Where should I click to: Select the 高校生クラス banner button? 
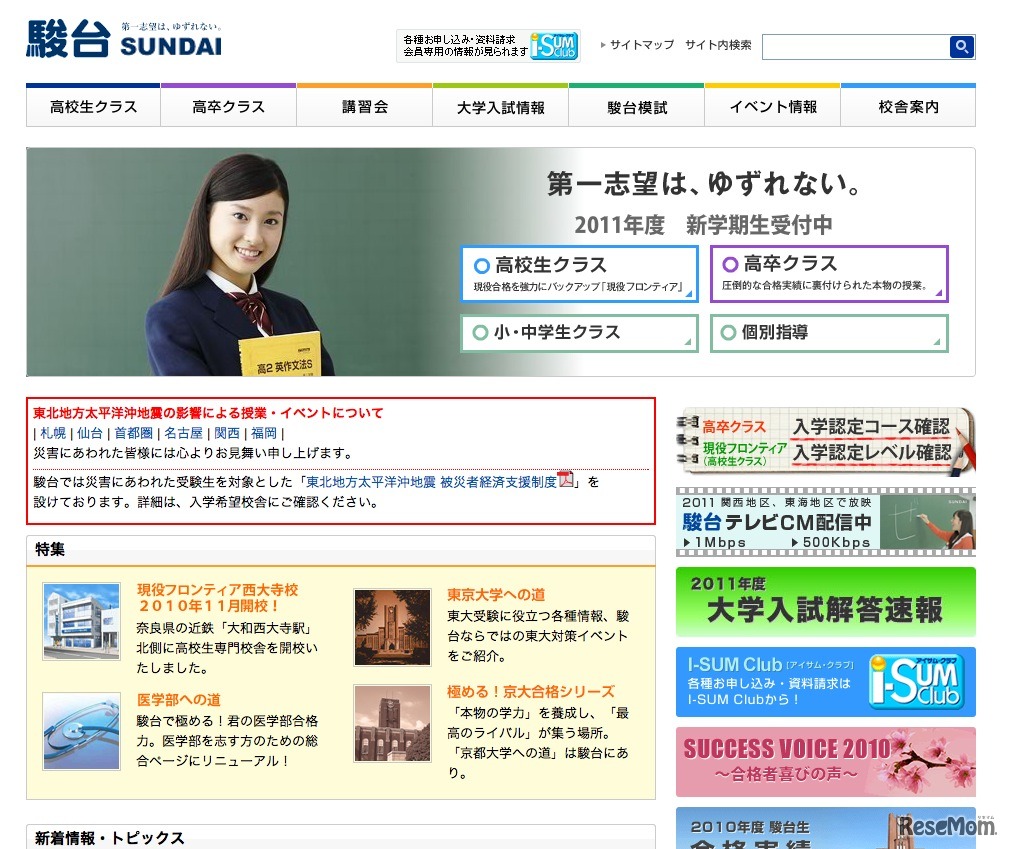579,274
